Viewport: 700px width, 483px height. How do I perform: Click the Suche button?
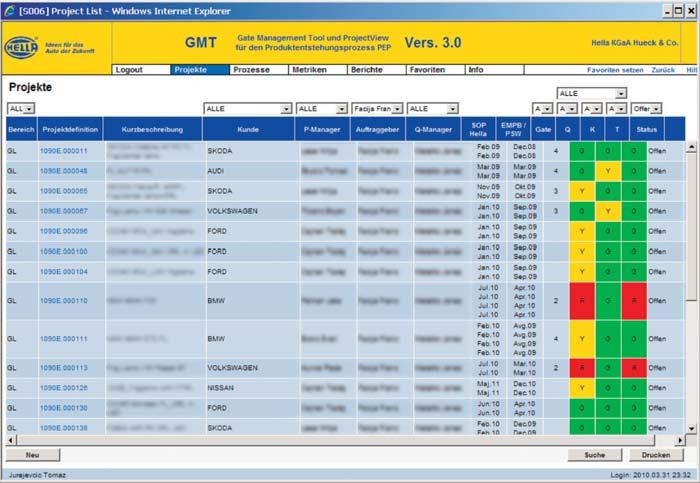595,455
